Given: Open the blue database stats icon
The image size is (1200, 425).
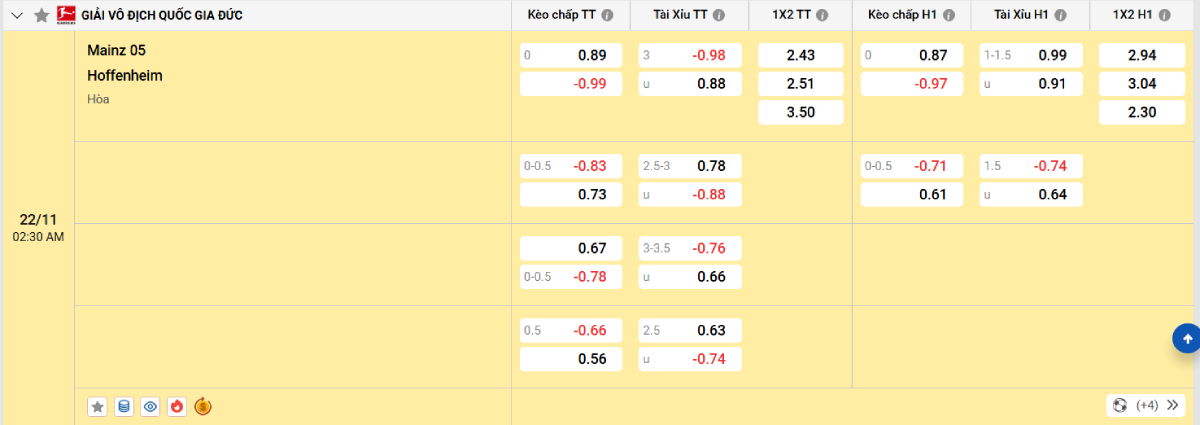Looking at the screenshot, I should coord(124,406).
